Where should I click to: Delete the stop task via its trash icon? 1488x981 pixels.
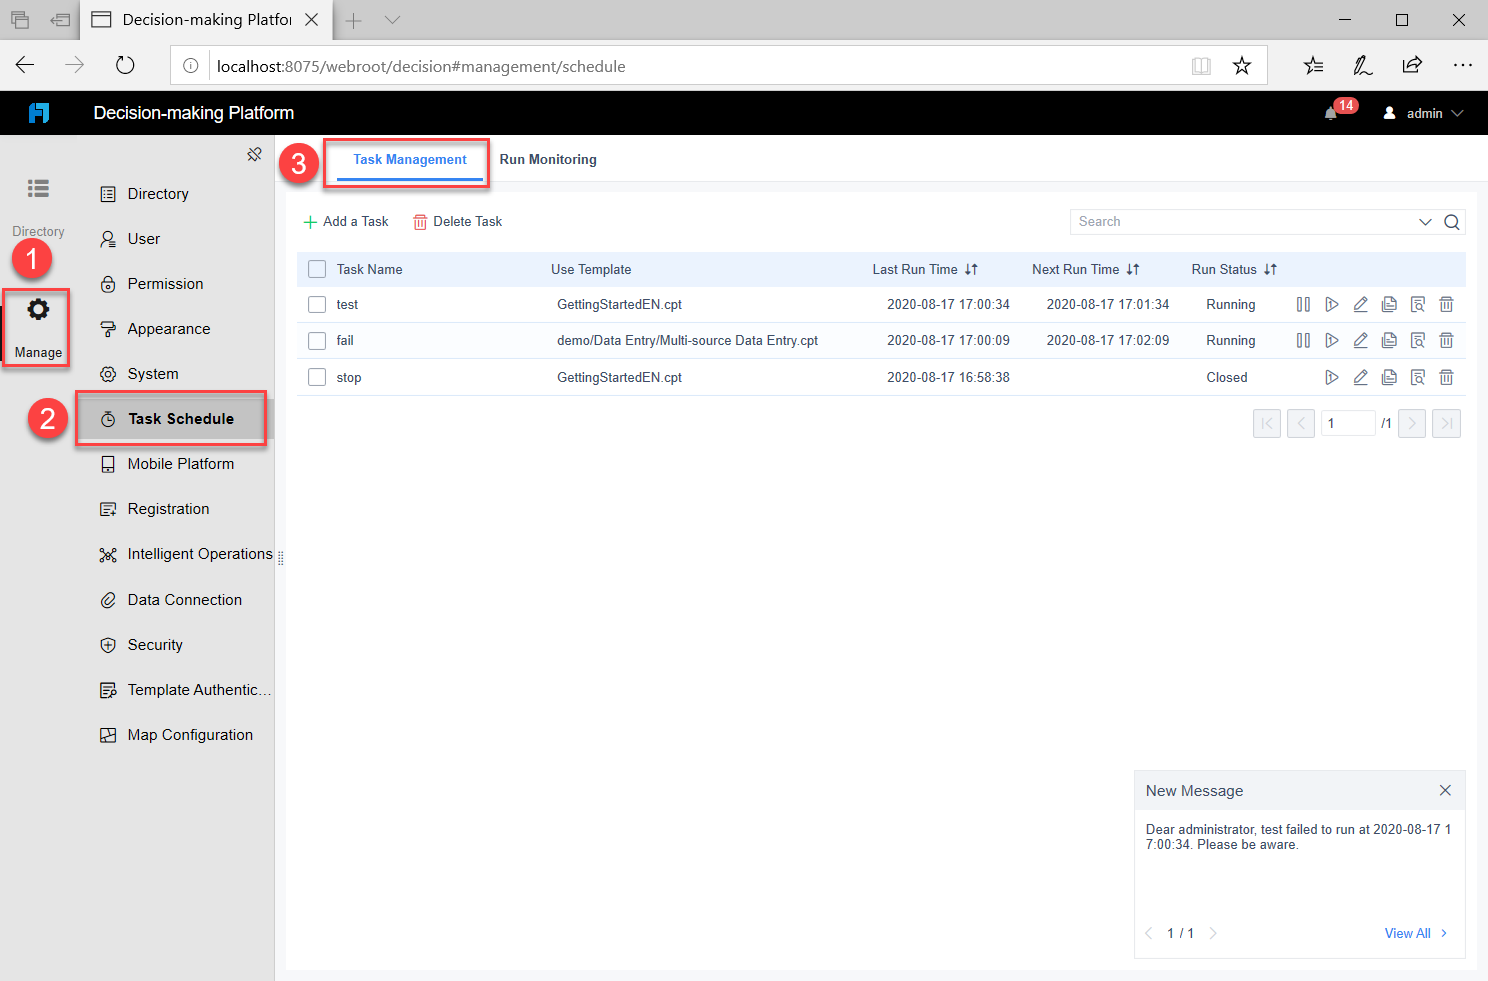[1446, 377]
